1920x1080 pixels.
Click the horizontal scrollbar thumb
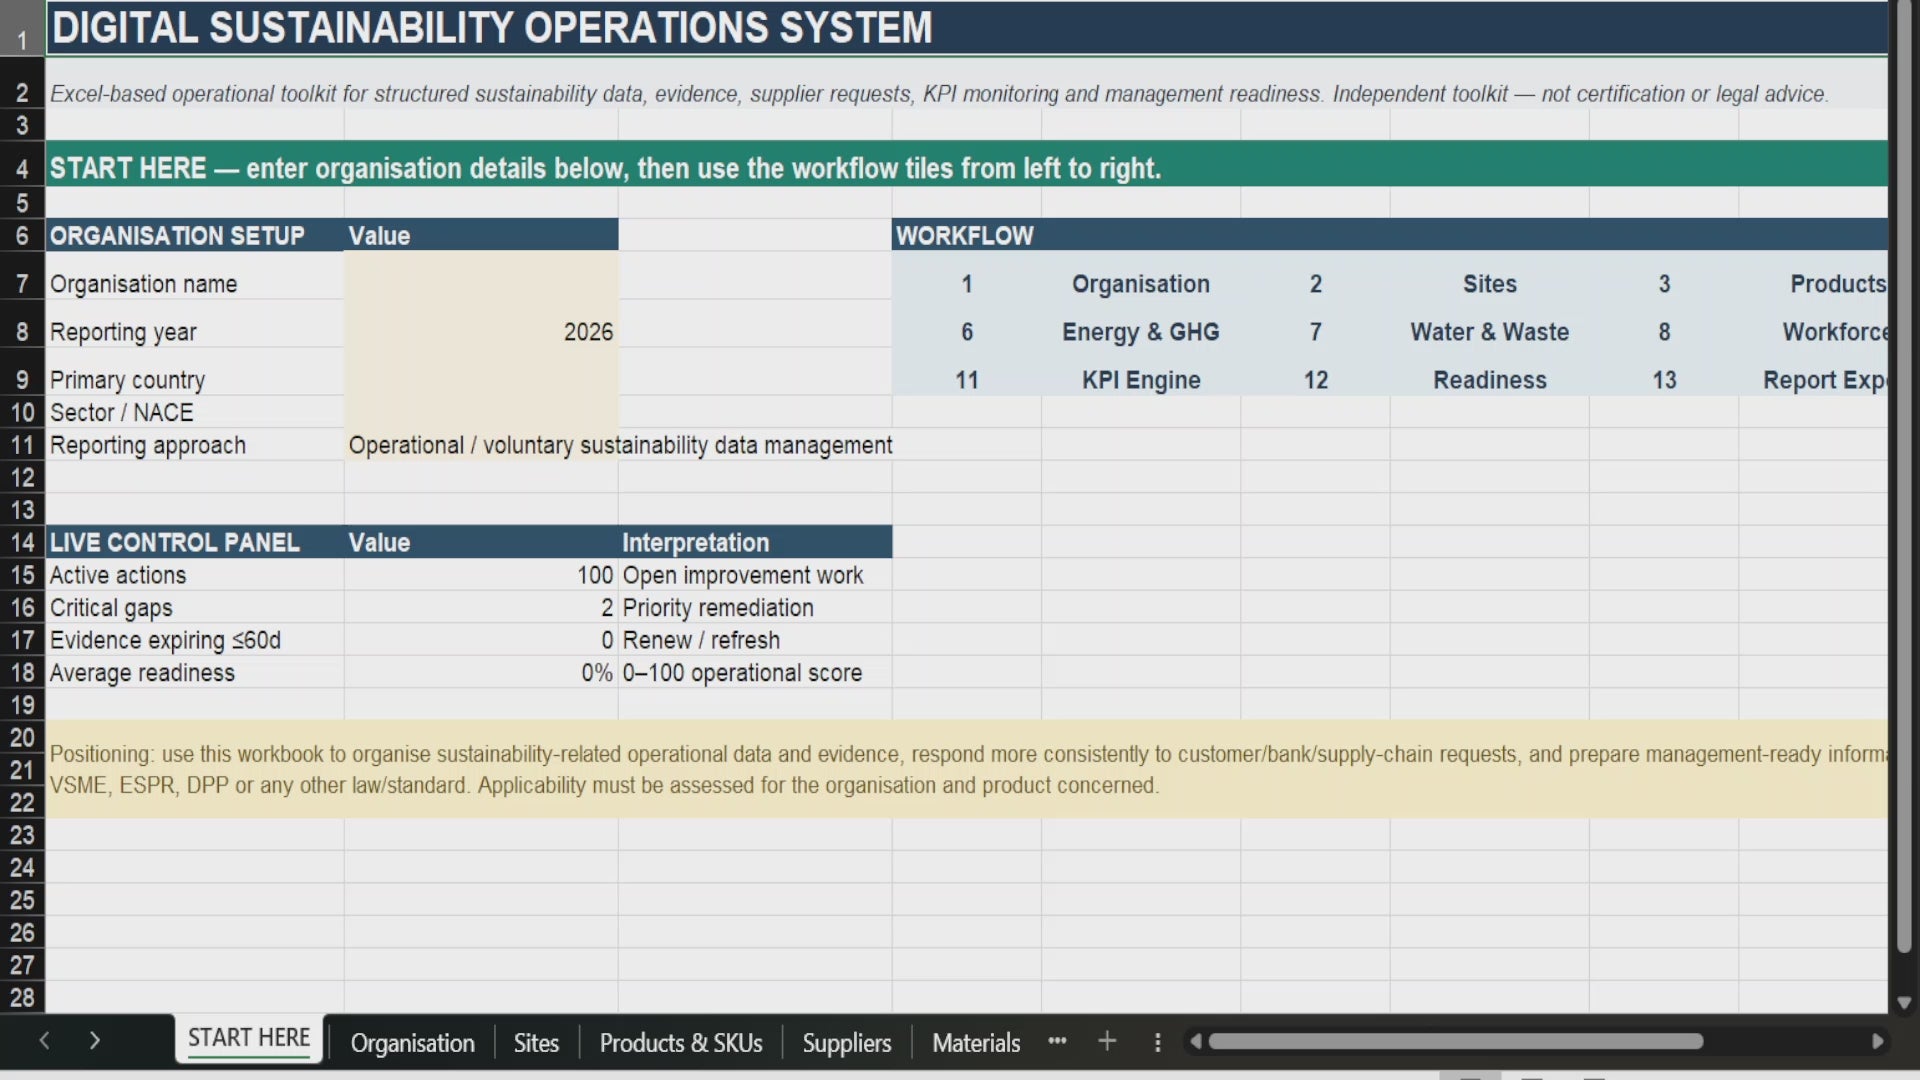[x=1455, y=1041]
